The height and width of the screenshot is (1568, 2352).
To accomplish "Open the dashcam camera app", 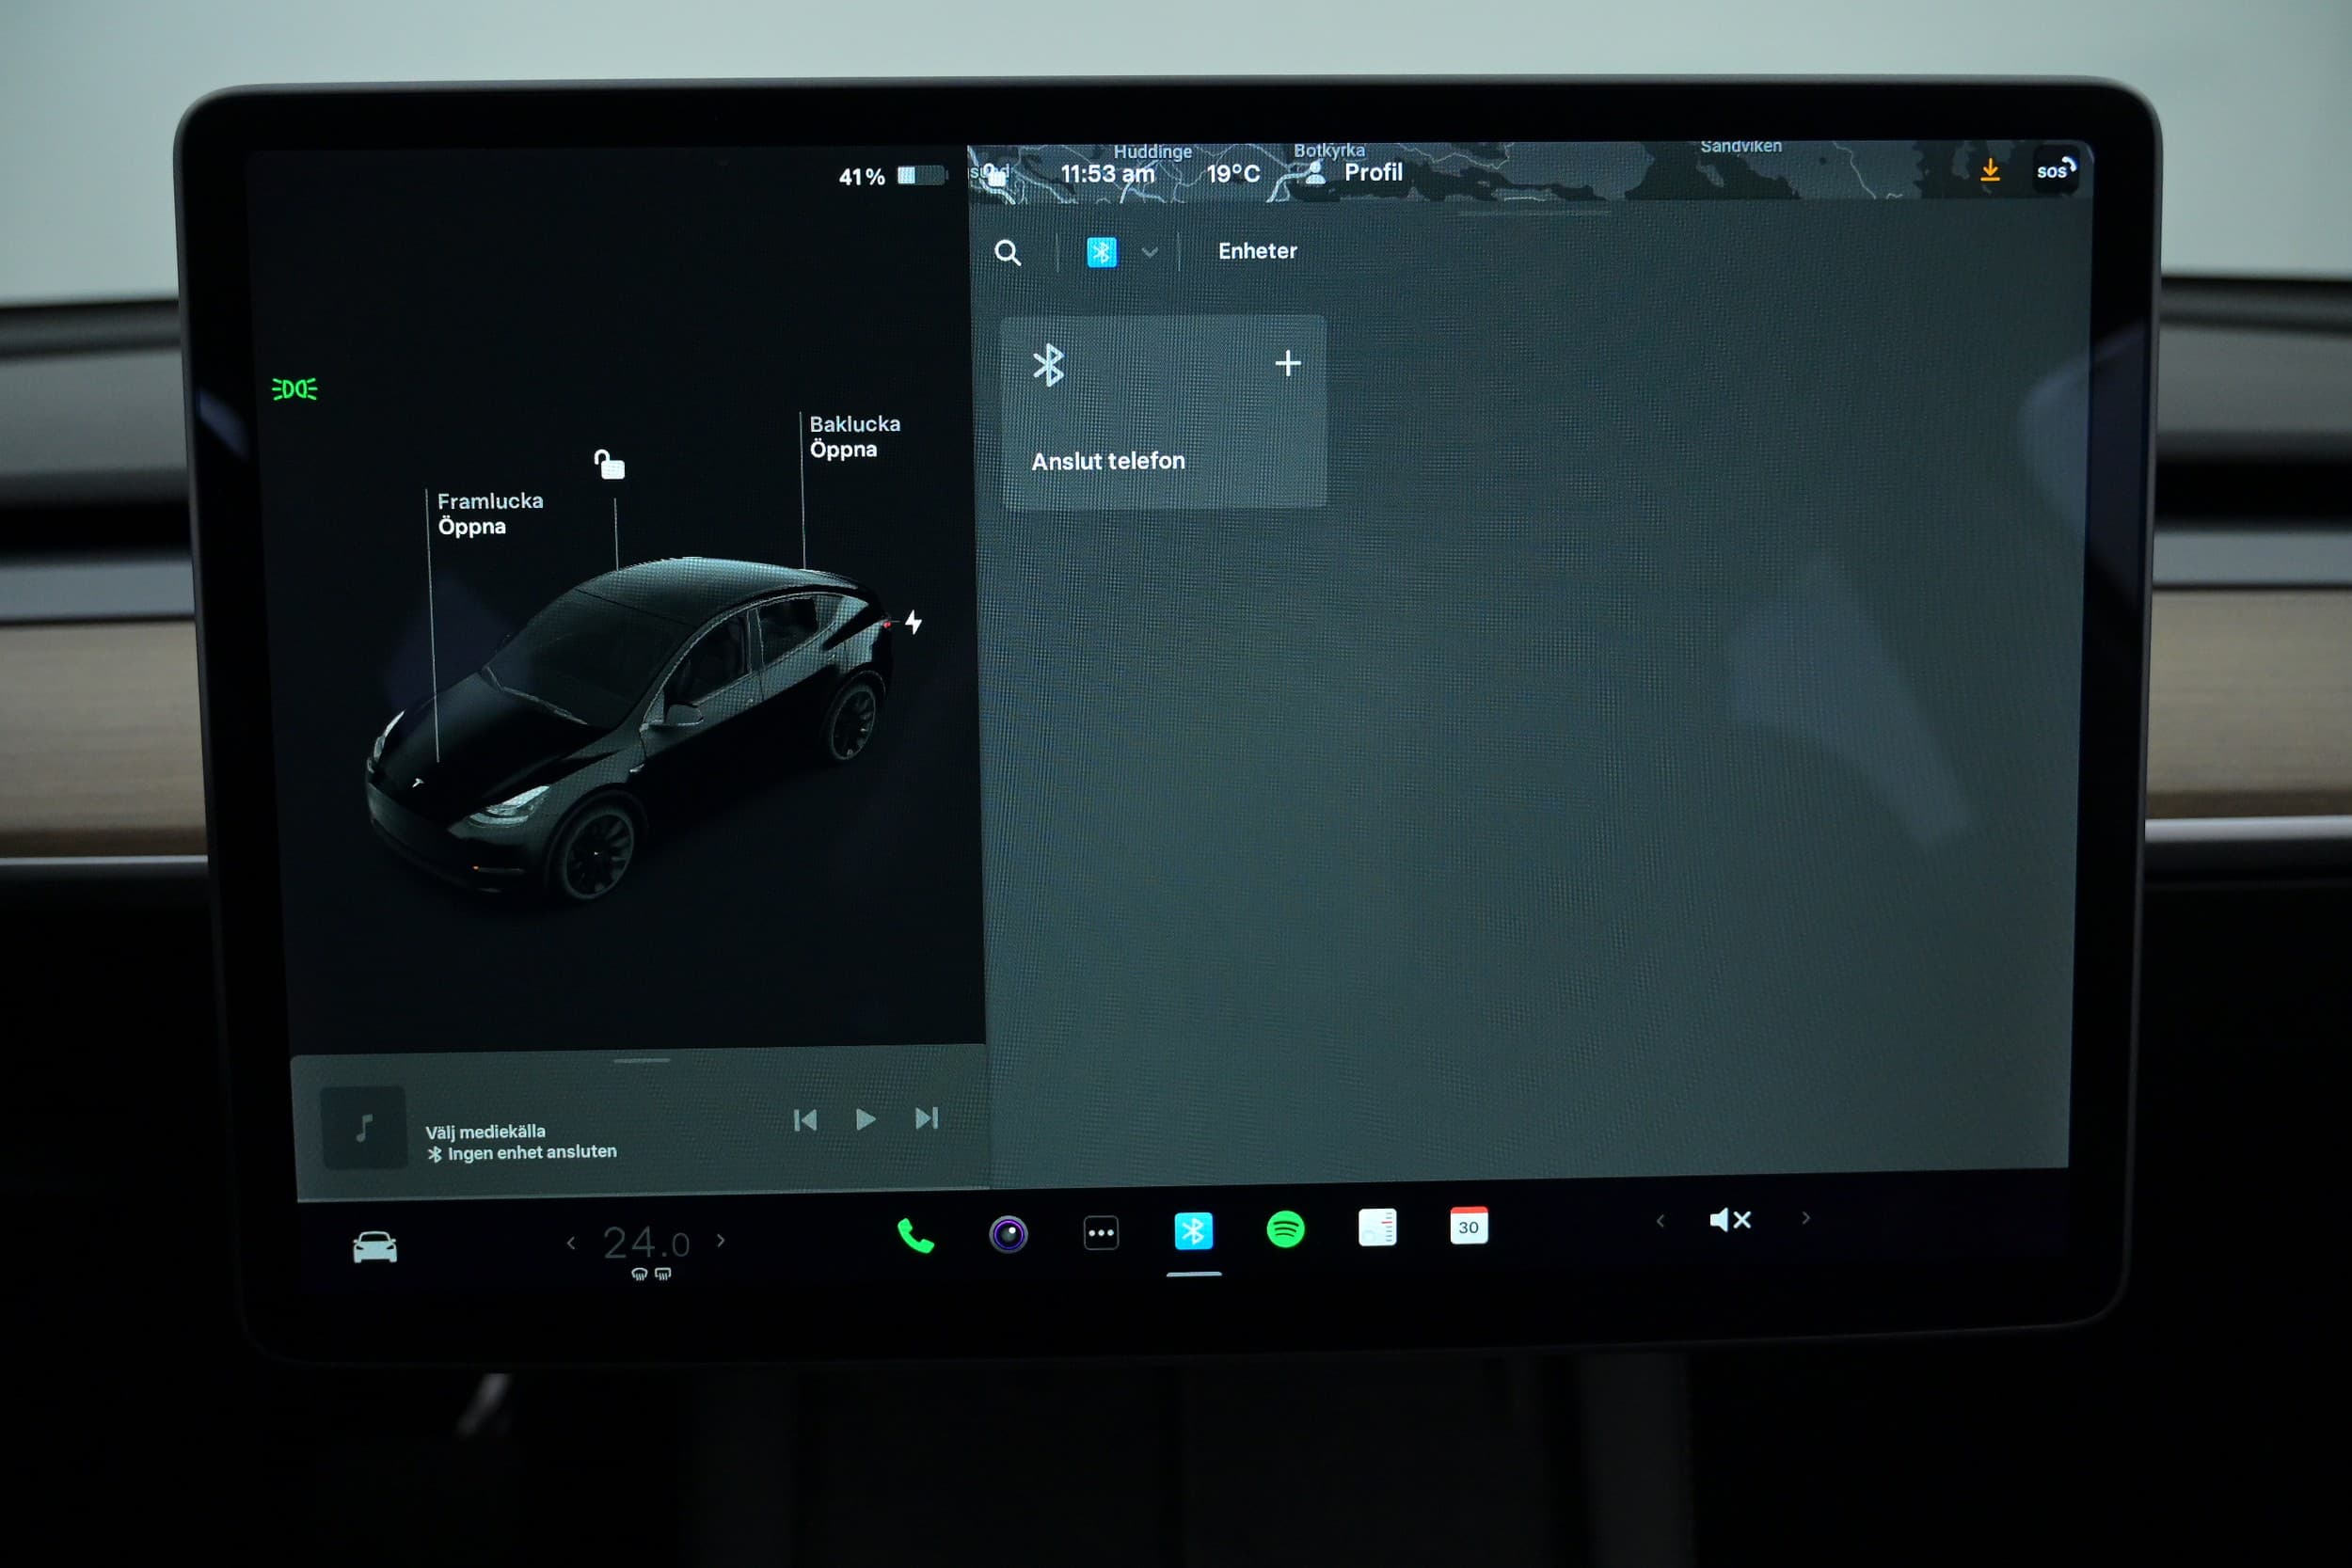I will pyautogui.click(x=1008, y=1234).
